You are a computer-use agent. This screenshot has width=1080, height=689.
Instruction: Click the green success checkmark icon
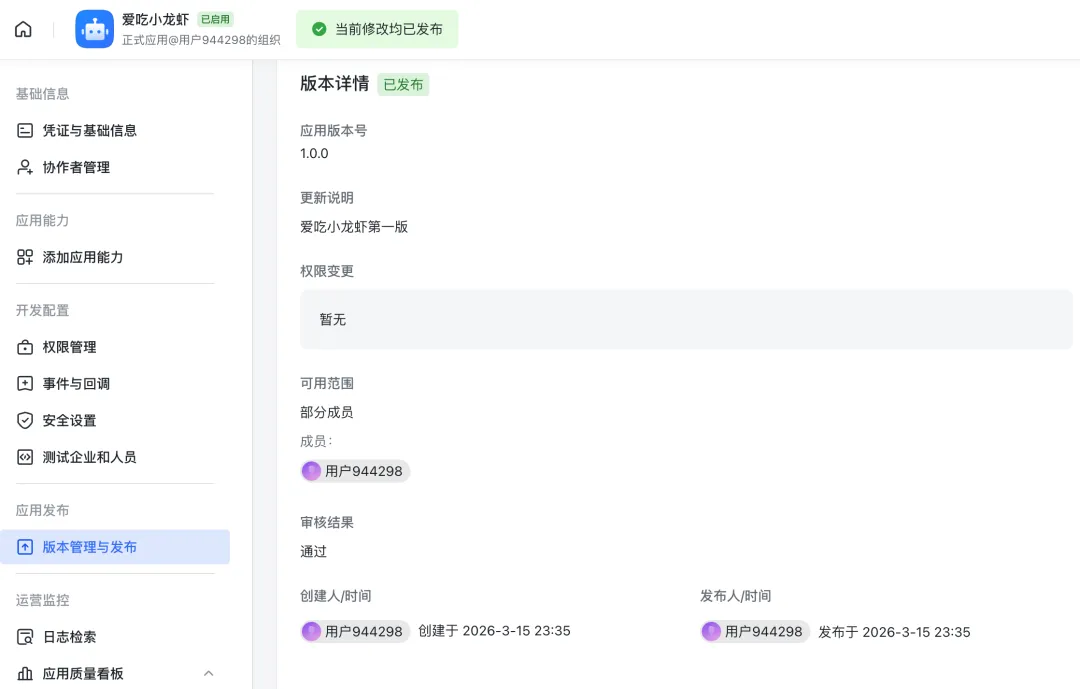point(319,29)
